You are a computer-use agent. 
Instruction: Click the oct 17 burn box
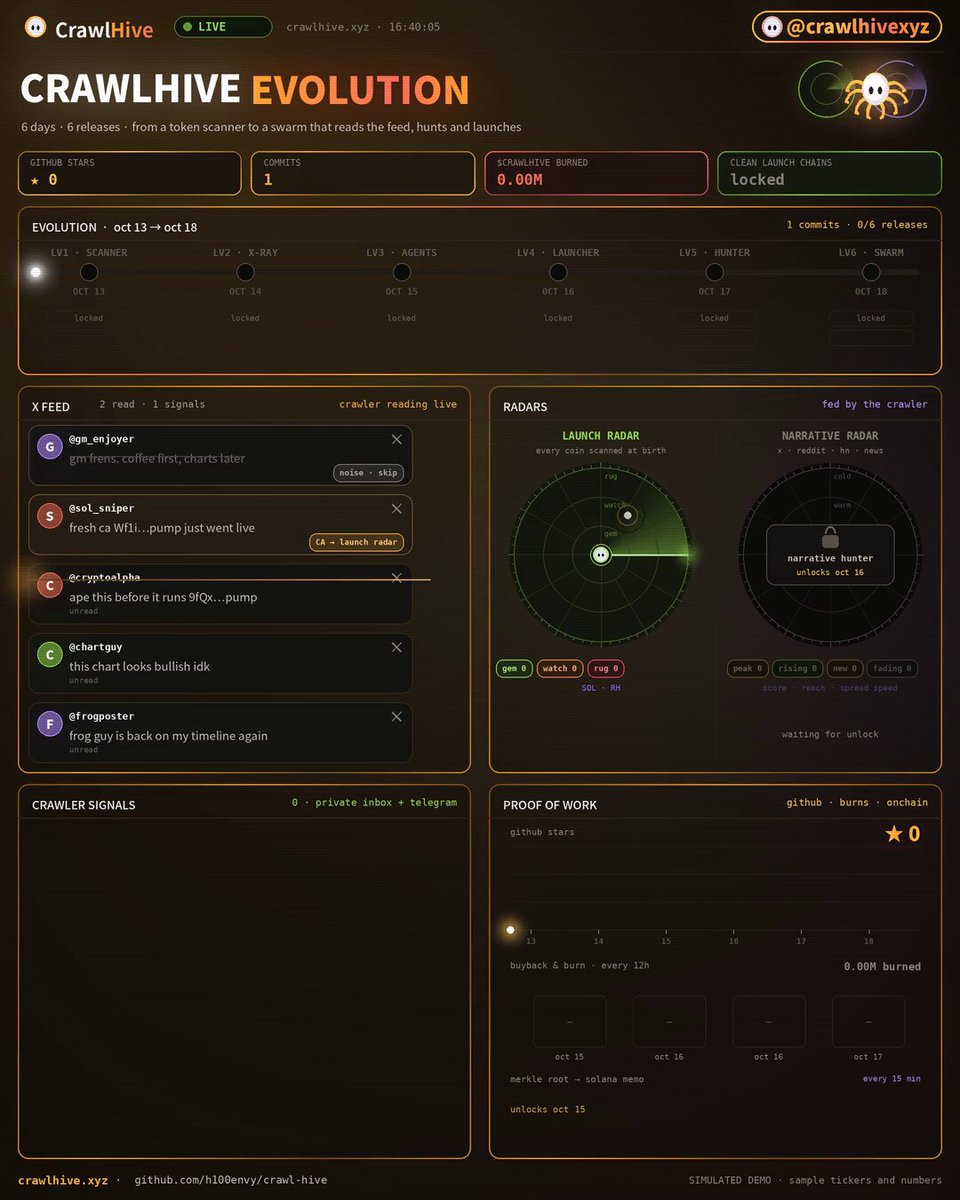868,1021
